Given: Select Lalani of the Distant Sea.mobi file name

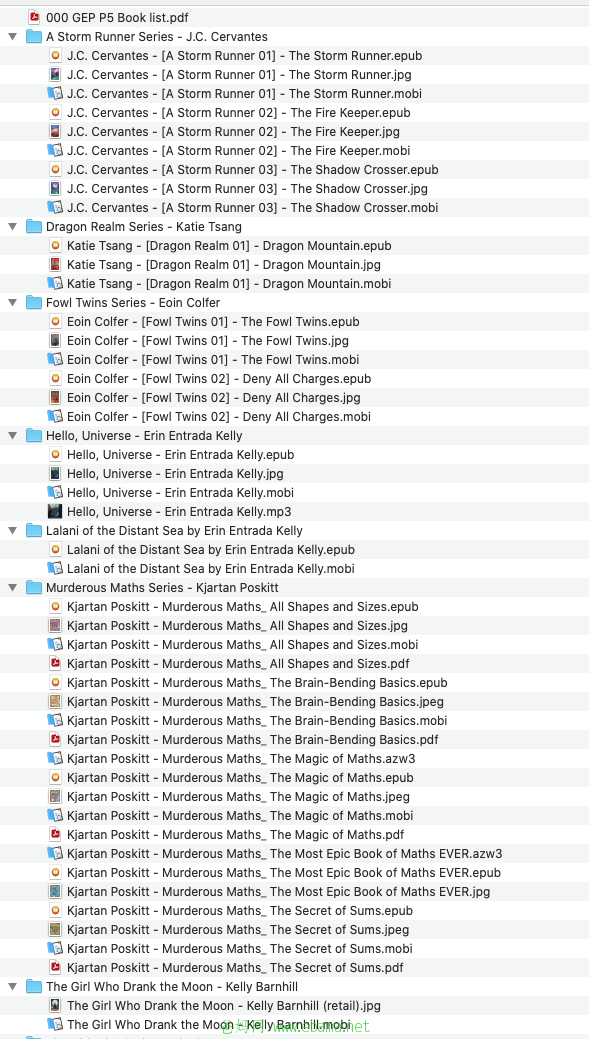Looking at the screenshot, I should 211,569.
